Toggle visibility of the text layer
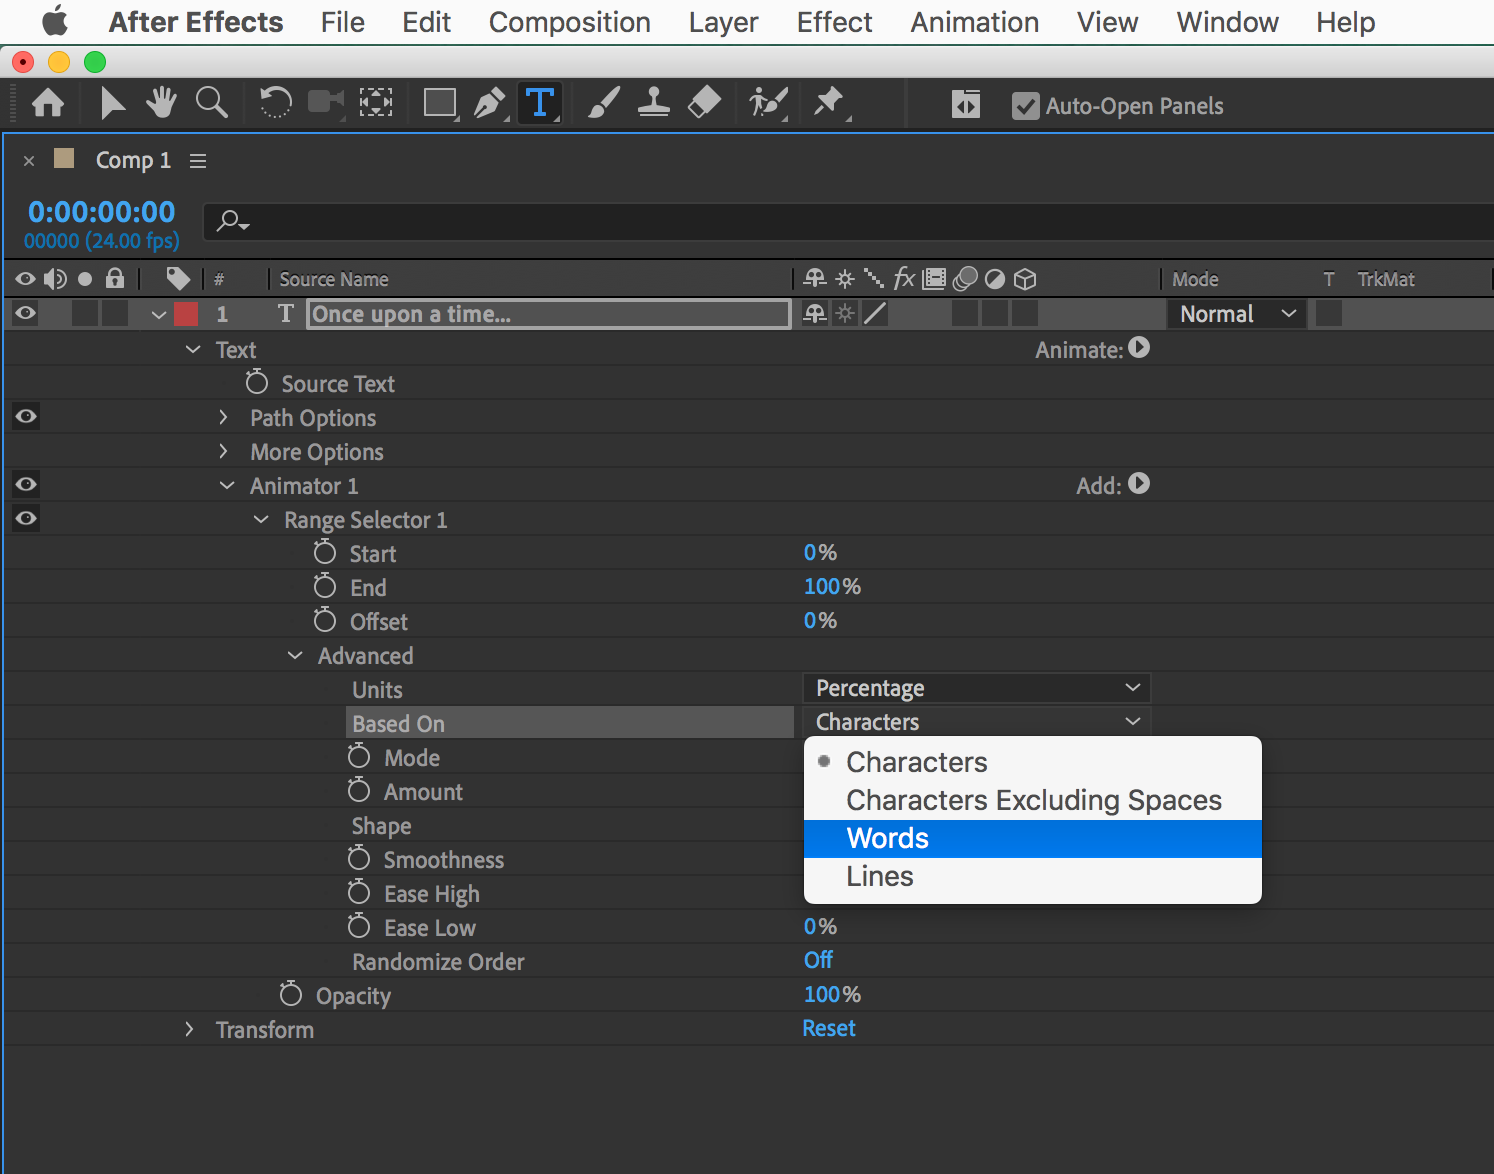The height and width of the screenshot is (1174, 1494). [25, 313]
